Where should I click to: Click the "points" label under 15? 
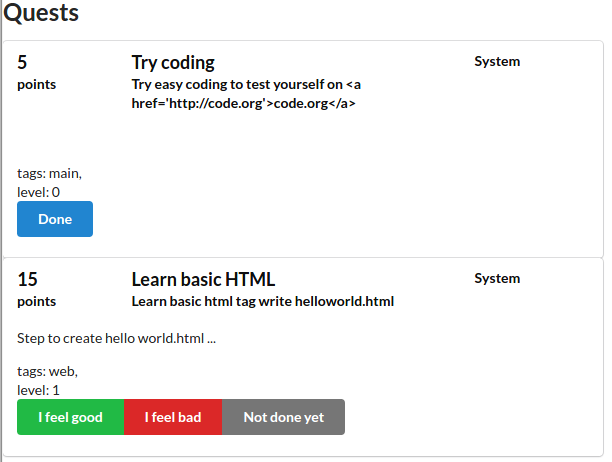coord(37,301)
